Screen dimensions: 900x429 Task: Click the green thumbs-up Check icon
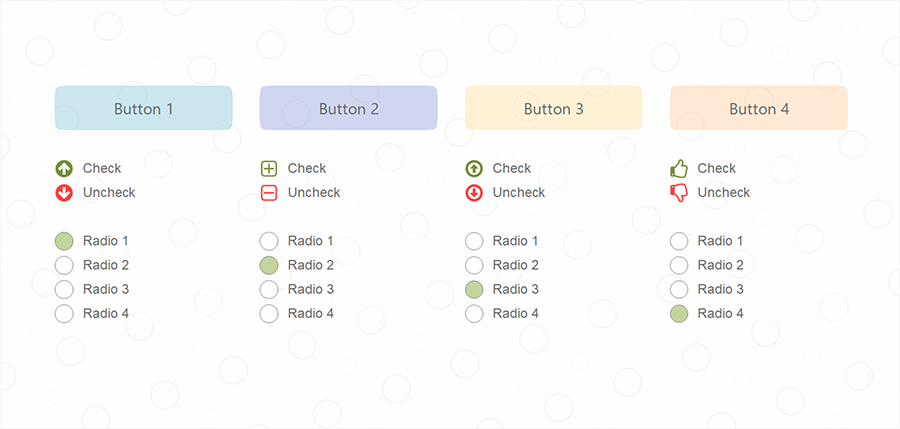(678, 169)
